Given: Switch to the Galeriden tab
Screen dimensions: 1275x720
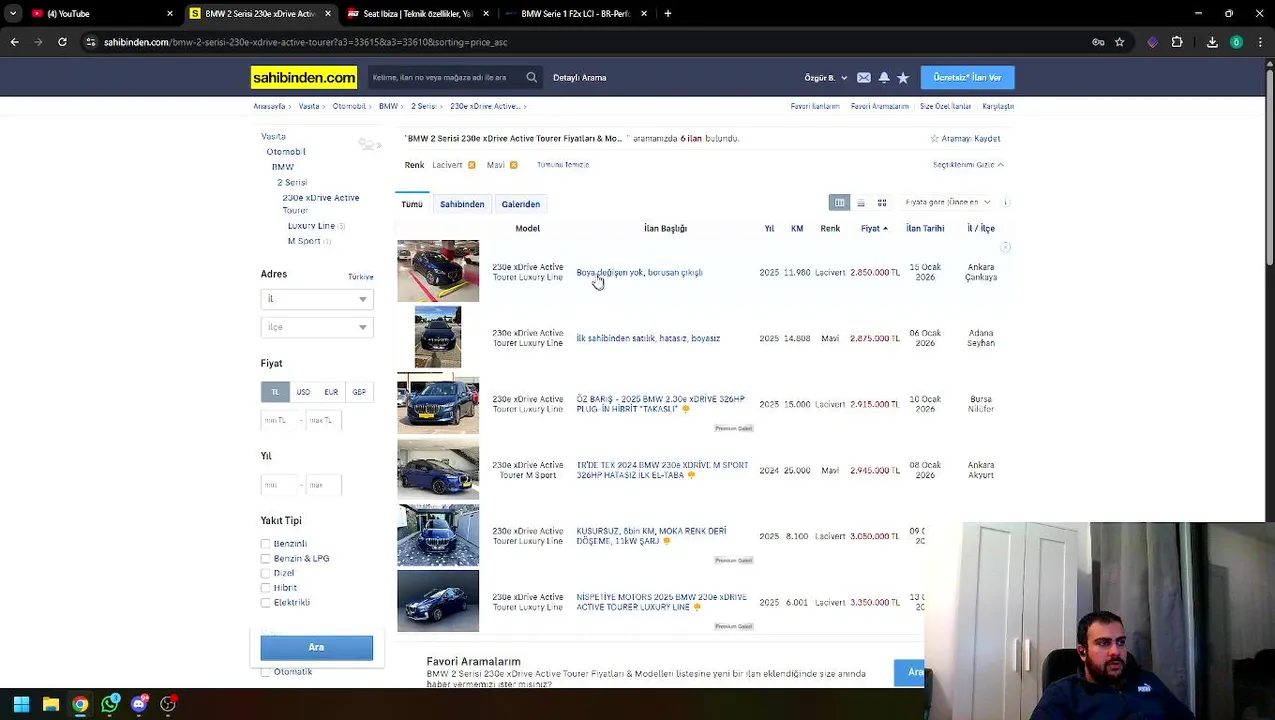Looking at the screenshot, I should point(520,204).
